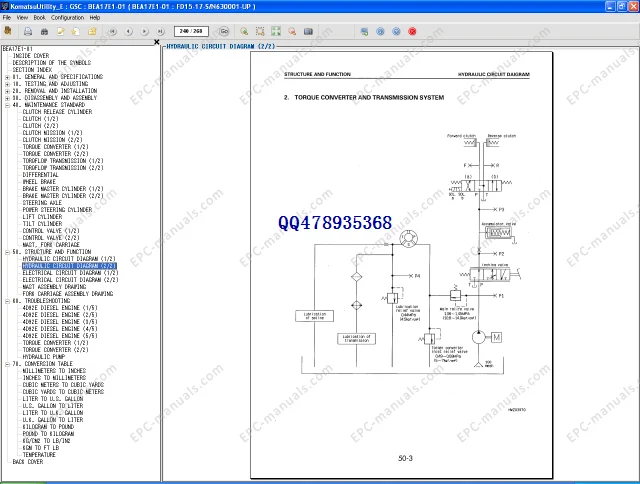The image size is (640, 484).
Task: Click the printer icon
Action: pos(28,31)
